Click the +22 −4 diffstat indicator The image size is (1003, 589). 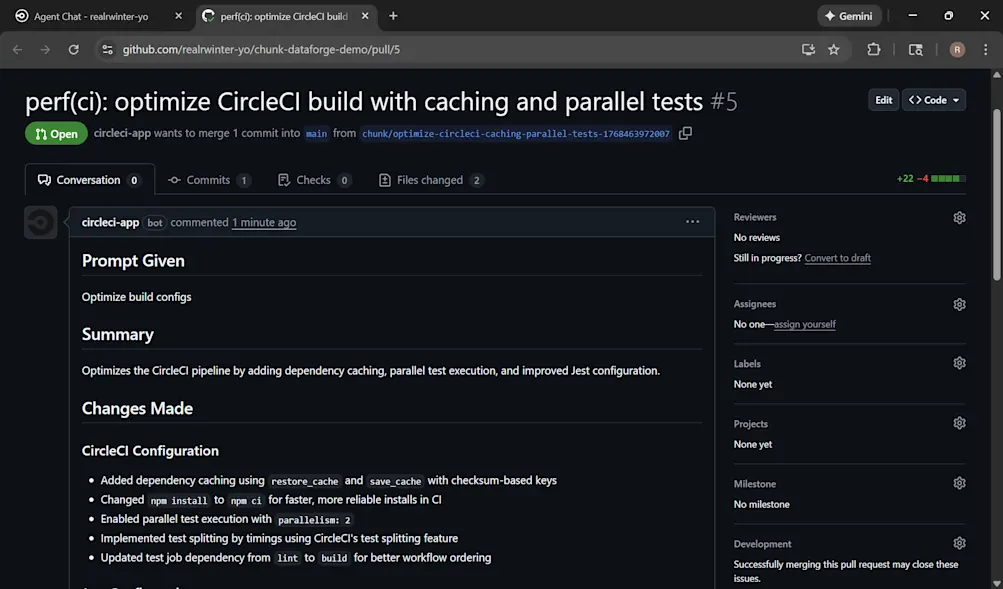931,178
